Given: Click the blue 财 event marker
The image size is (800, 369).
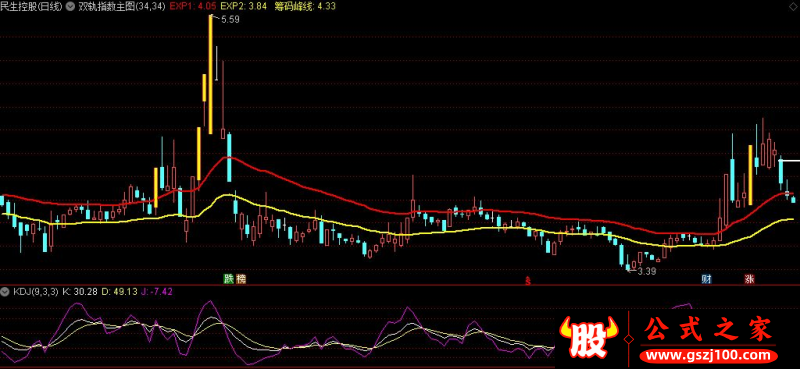Looking at the screenshot, I should click(x=707, y=279).
